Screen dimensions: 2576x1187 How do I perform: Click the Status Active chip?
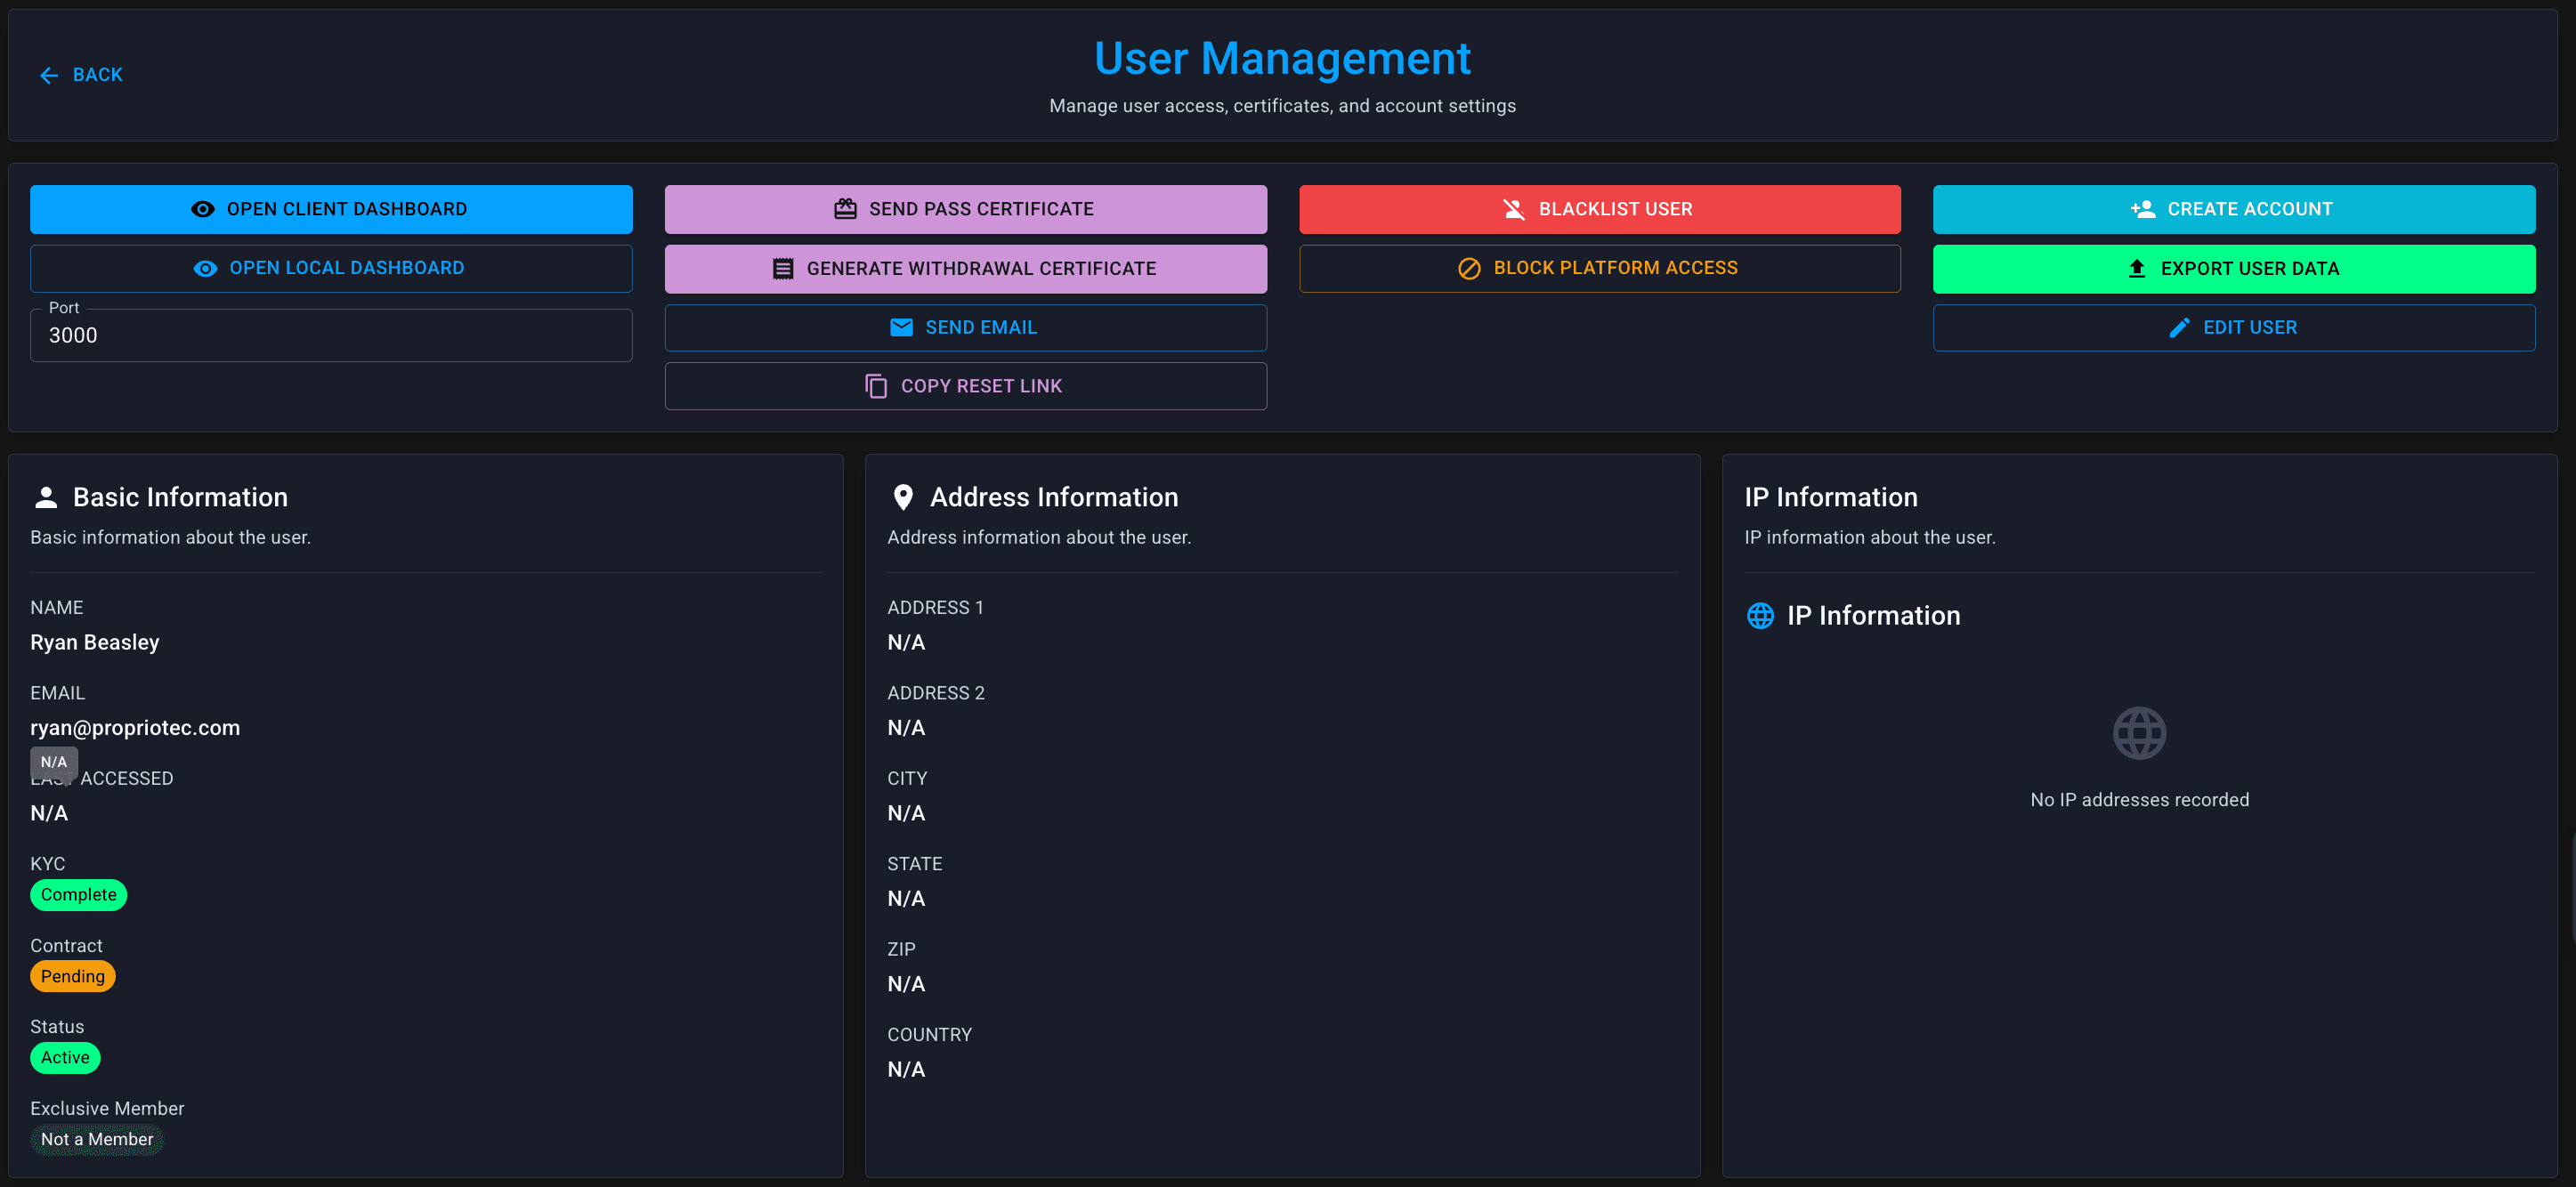coord(65,1057)
